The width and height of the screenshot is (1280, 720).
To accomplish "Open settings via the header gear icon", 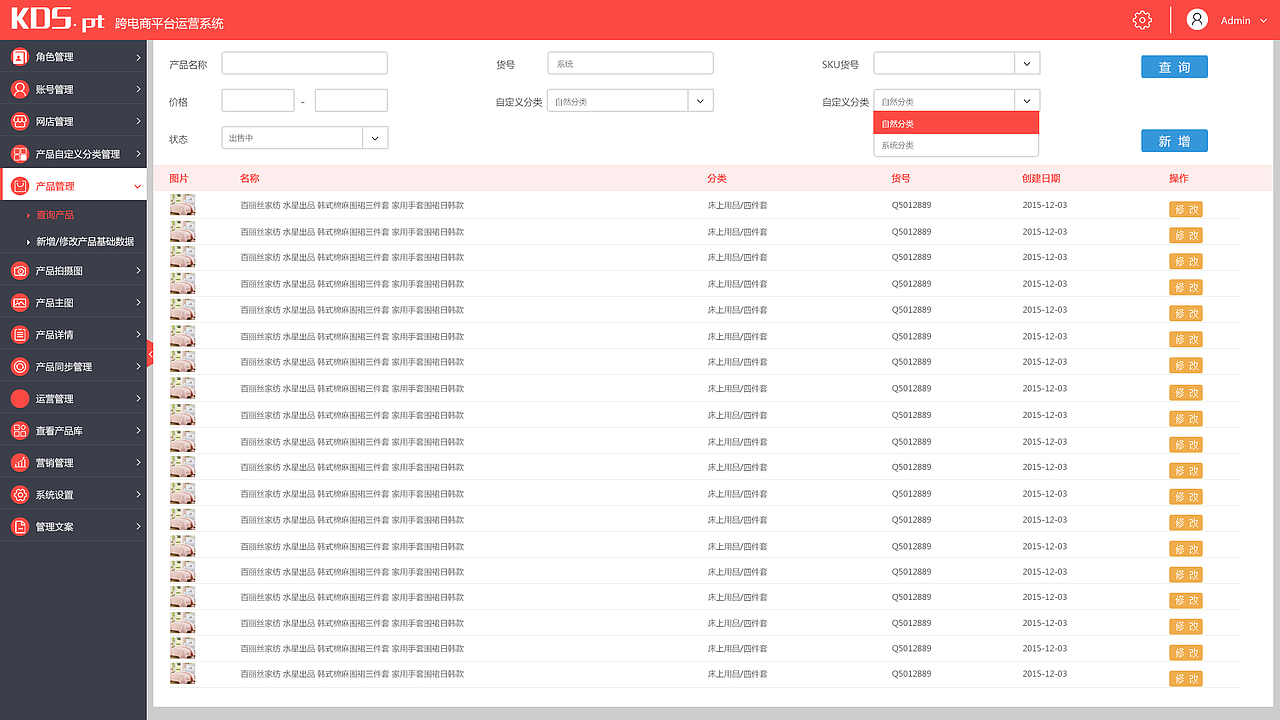I will pos(1142,20).
